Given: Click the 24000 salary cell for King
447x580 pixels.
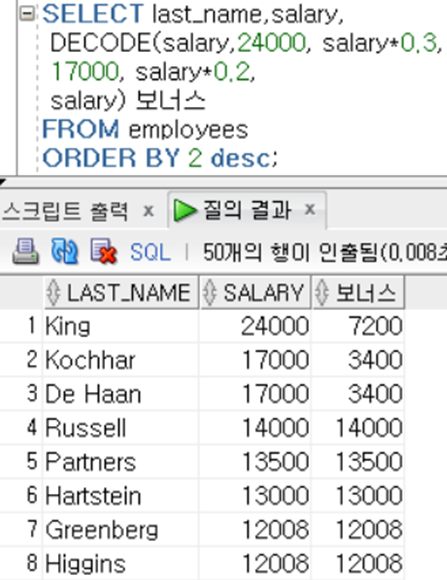Looking at the screenshot, I should pos(255,326).
